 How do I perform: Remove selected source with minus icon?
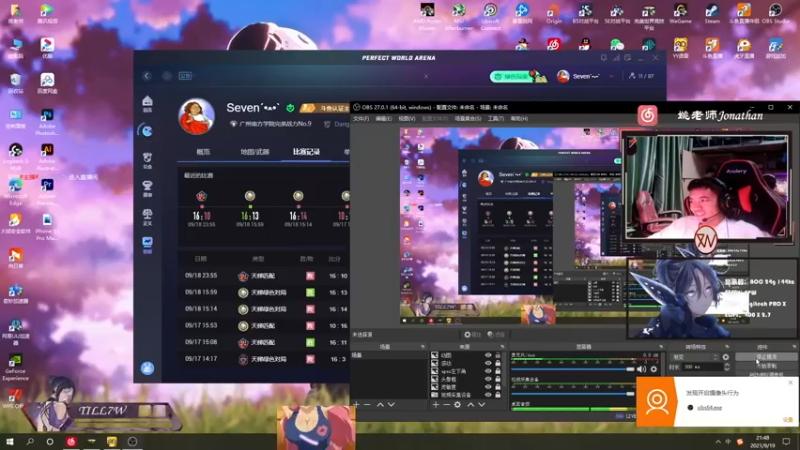click(x=446, y=405)
